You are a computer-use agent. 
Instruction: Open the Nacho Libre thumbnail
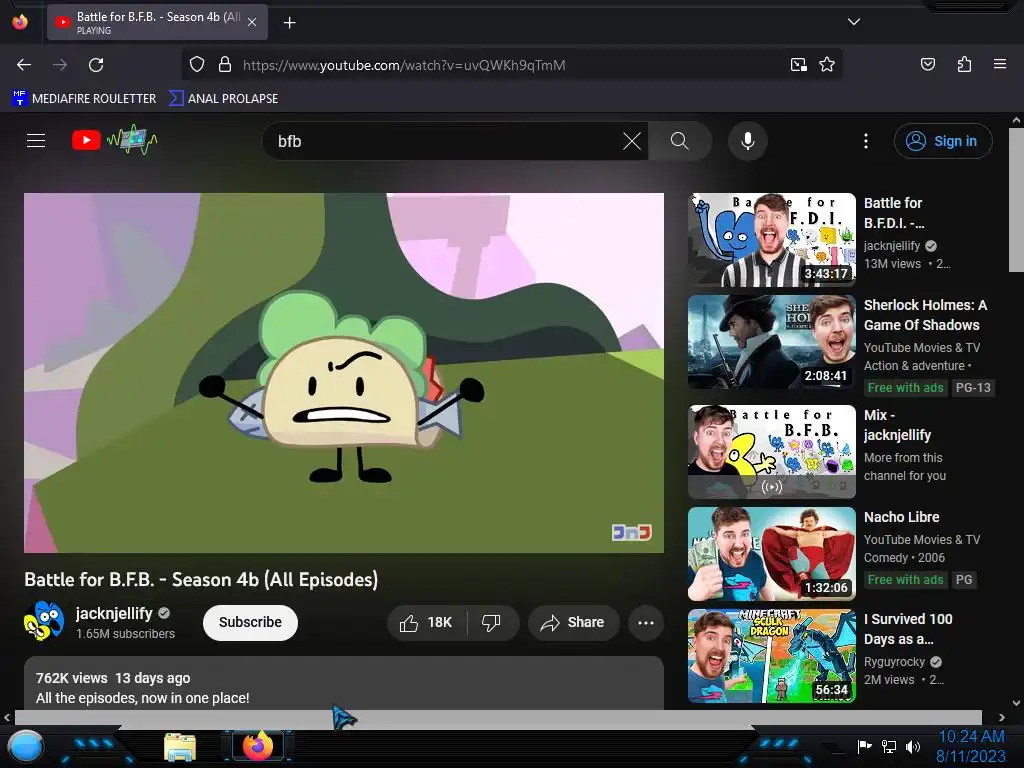click(x=772, y=554)
